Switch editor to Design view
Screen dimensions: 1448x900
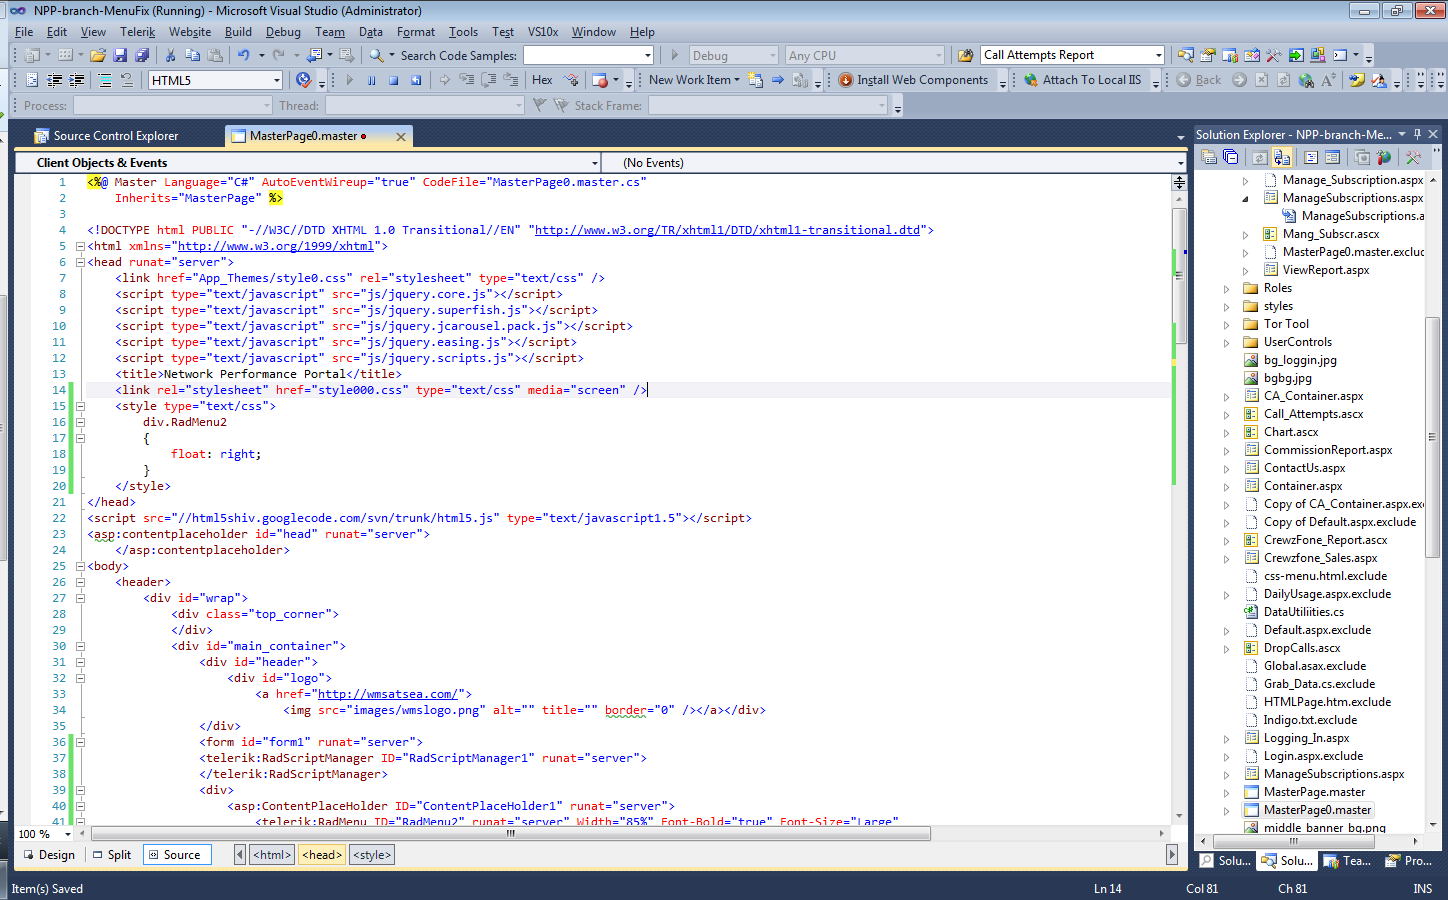tap(48, 855)
